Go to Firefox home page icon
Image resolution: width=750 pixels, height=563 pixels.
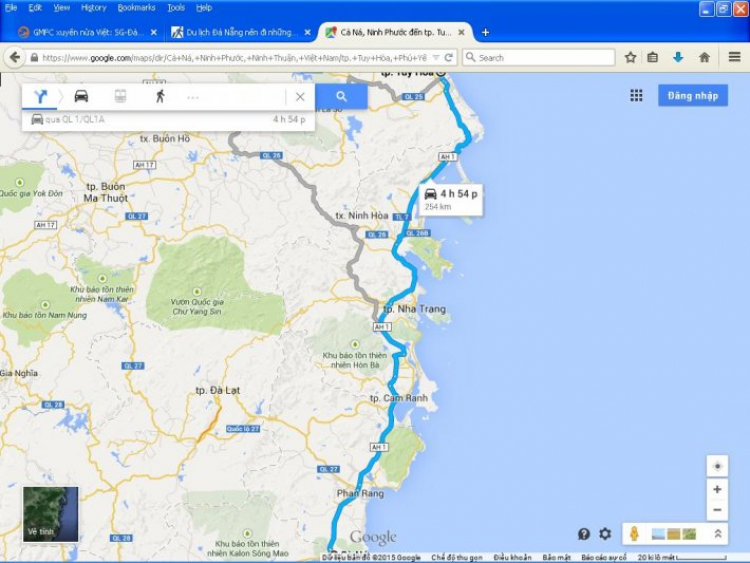pyautogui.click(x=704, y=57)
